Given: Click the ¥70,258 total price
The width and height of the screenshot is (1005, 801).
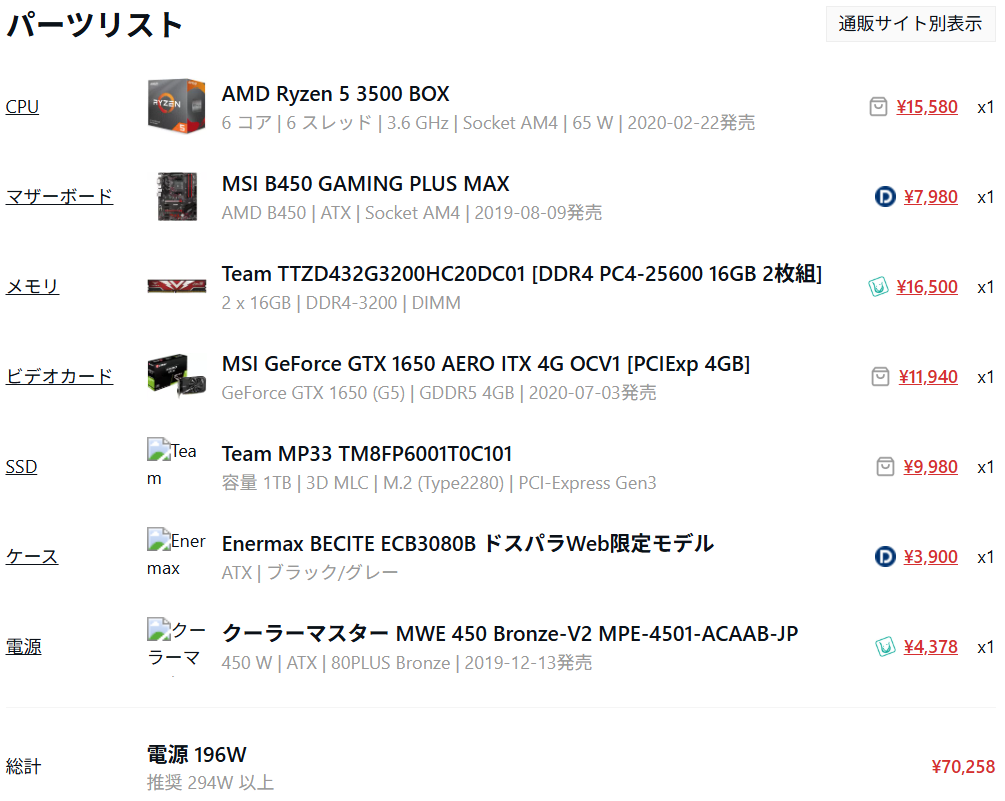Looking at the screenshot, I should tap(963, 766).
